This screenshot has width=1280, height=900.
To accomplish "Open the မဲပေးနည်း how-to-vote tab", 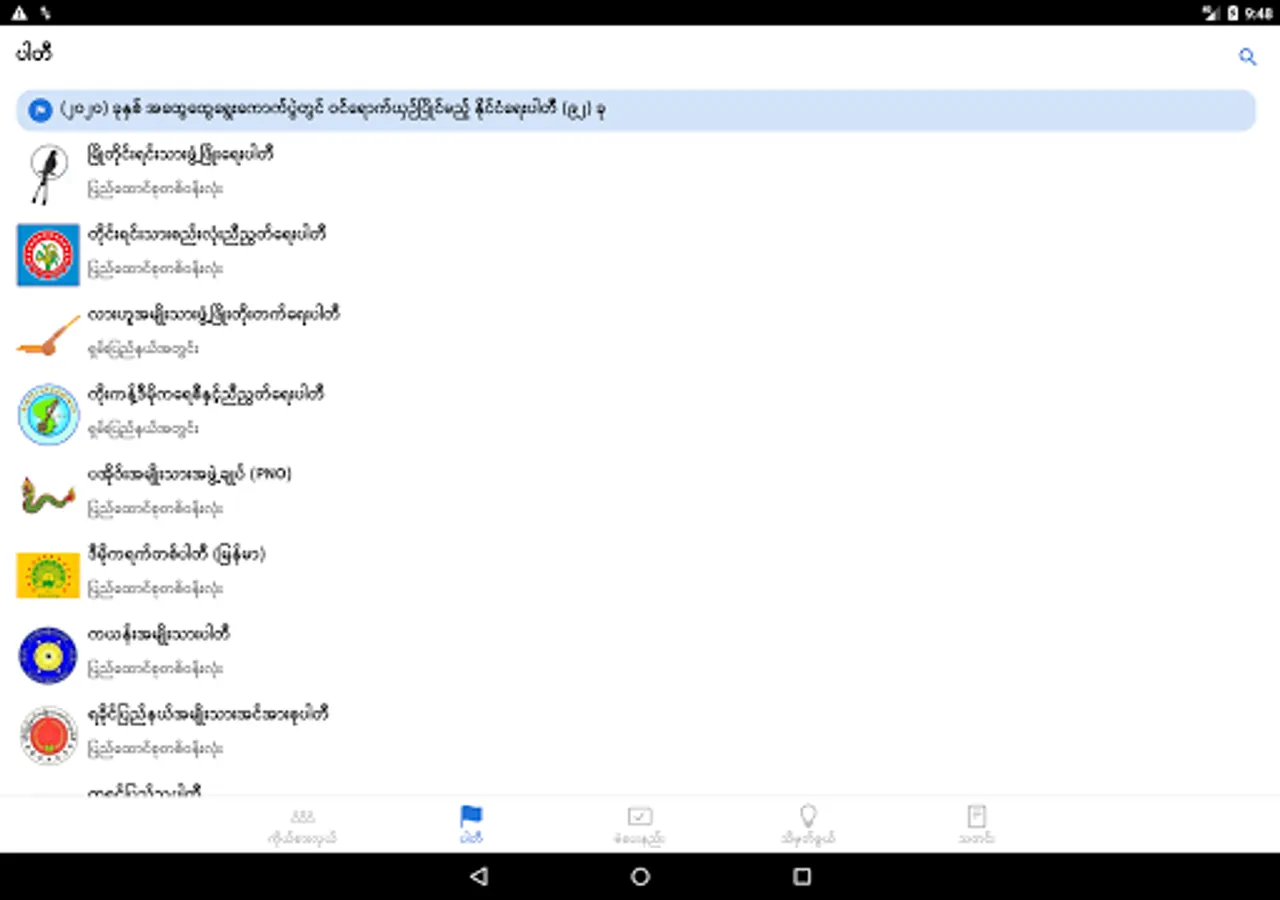I will [640, 826].
